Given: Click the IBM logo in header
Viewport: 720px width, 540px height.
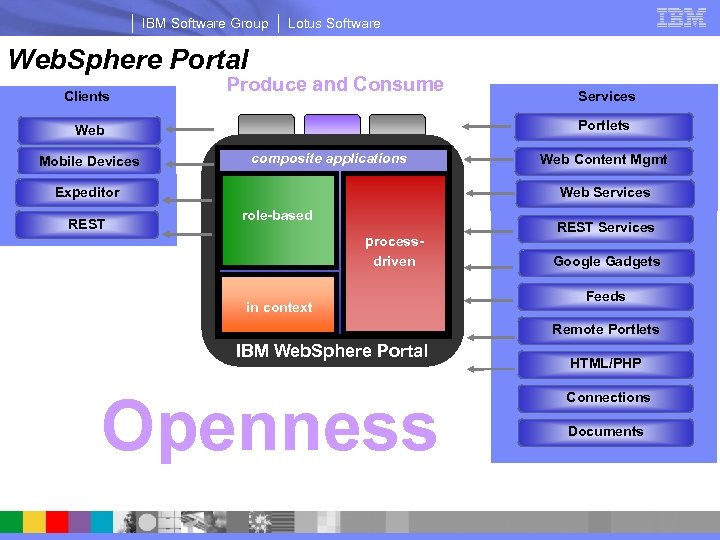Looking at the screenshot, I should click(x=681, y=18).
